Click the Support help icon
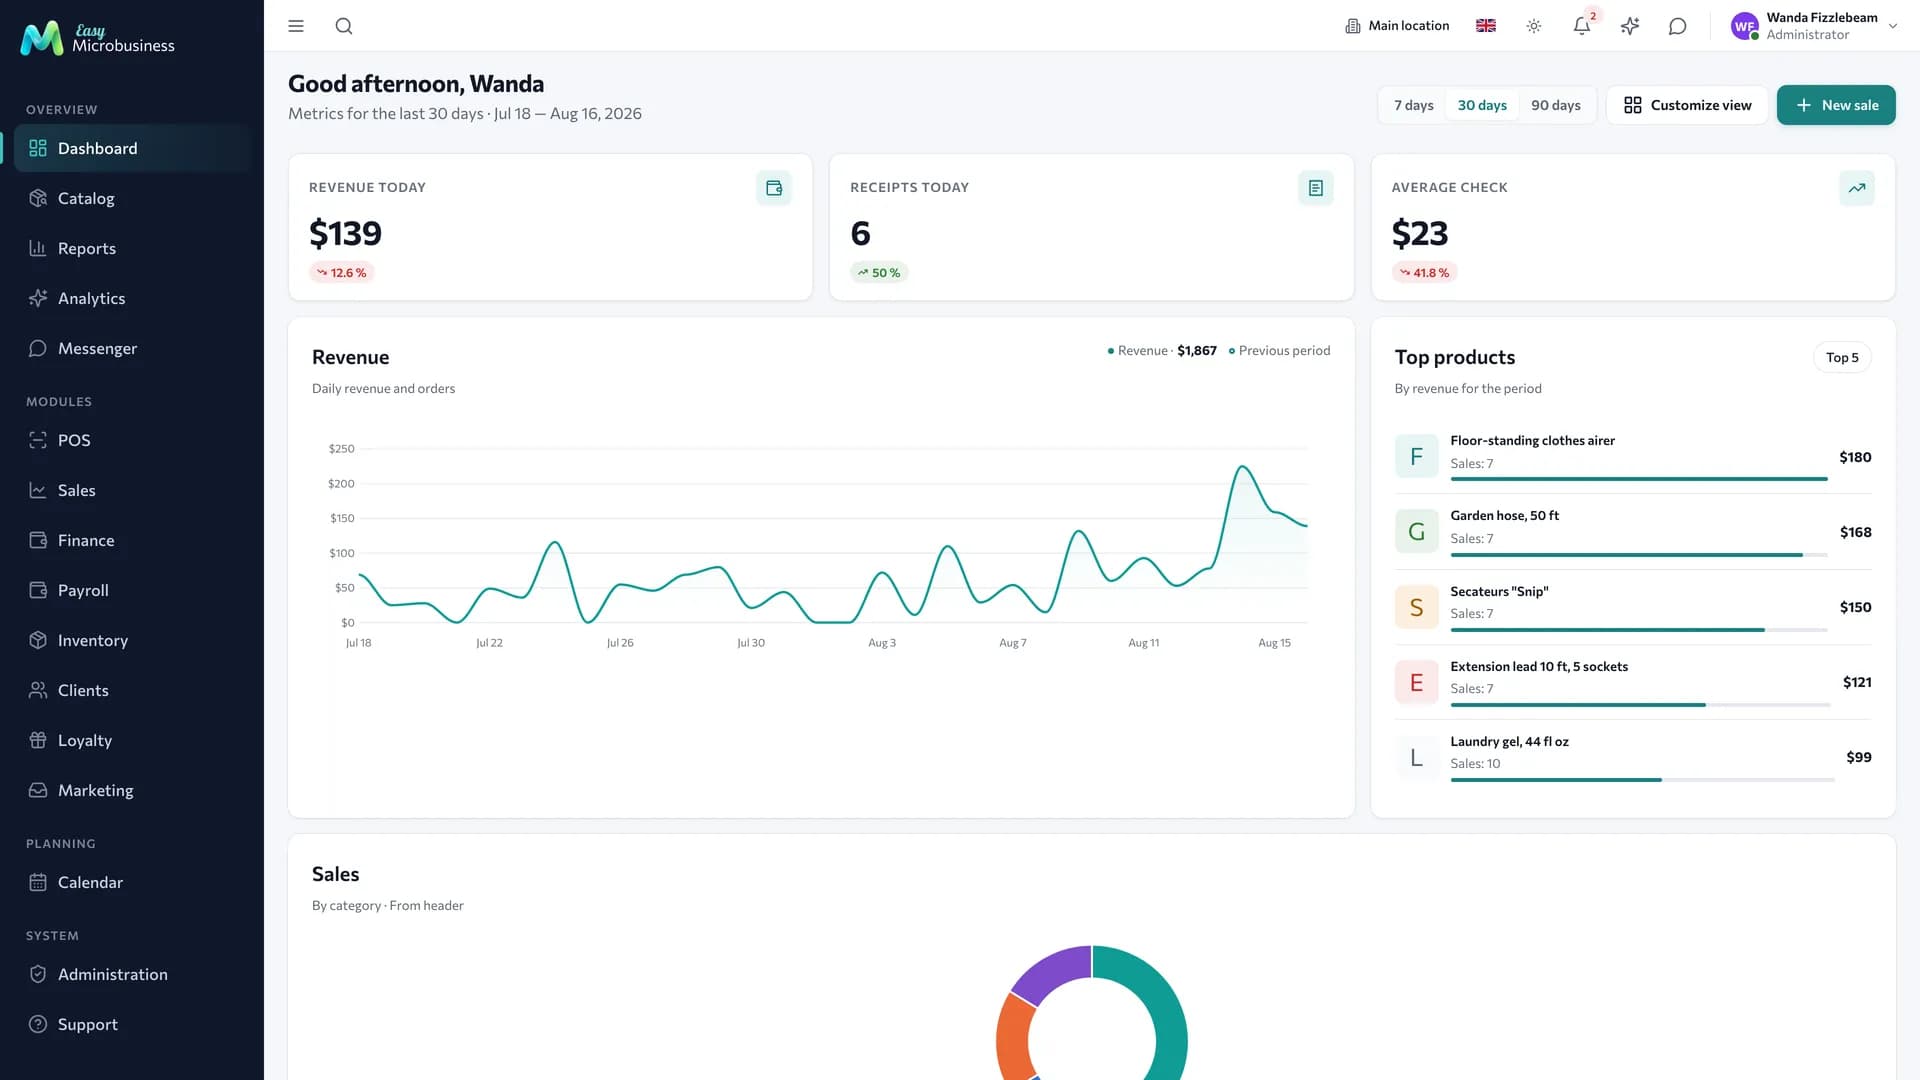The height and width of the screenshot is (1080, 1920). tap(38, 1024)
